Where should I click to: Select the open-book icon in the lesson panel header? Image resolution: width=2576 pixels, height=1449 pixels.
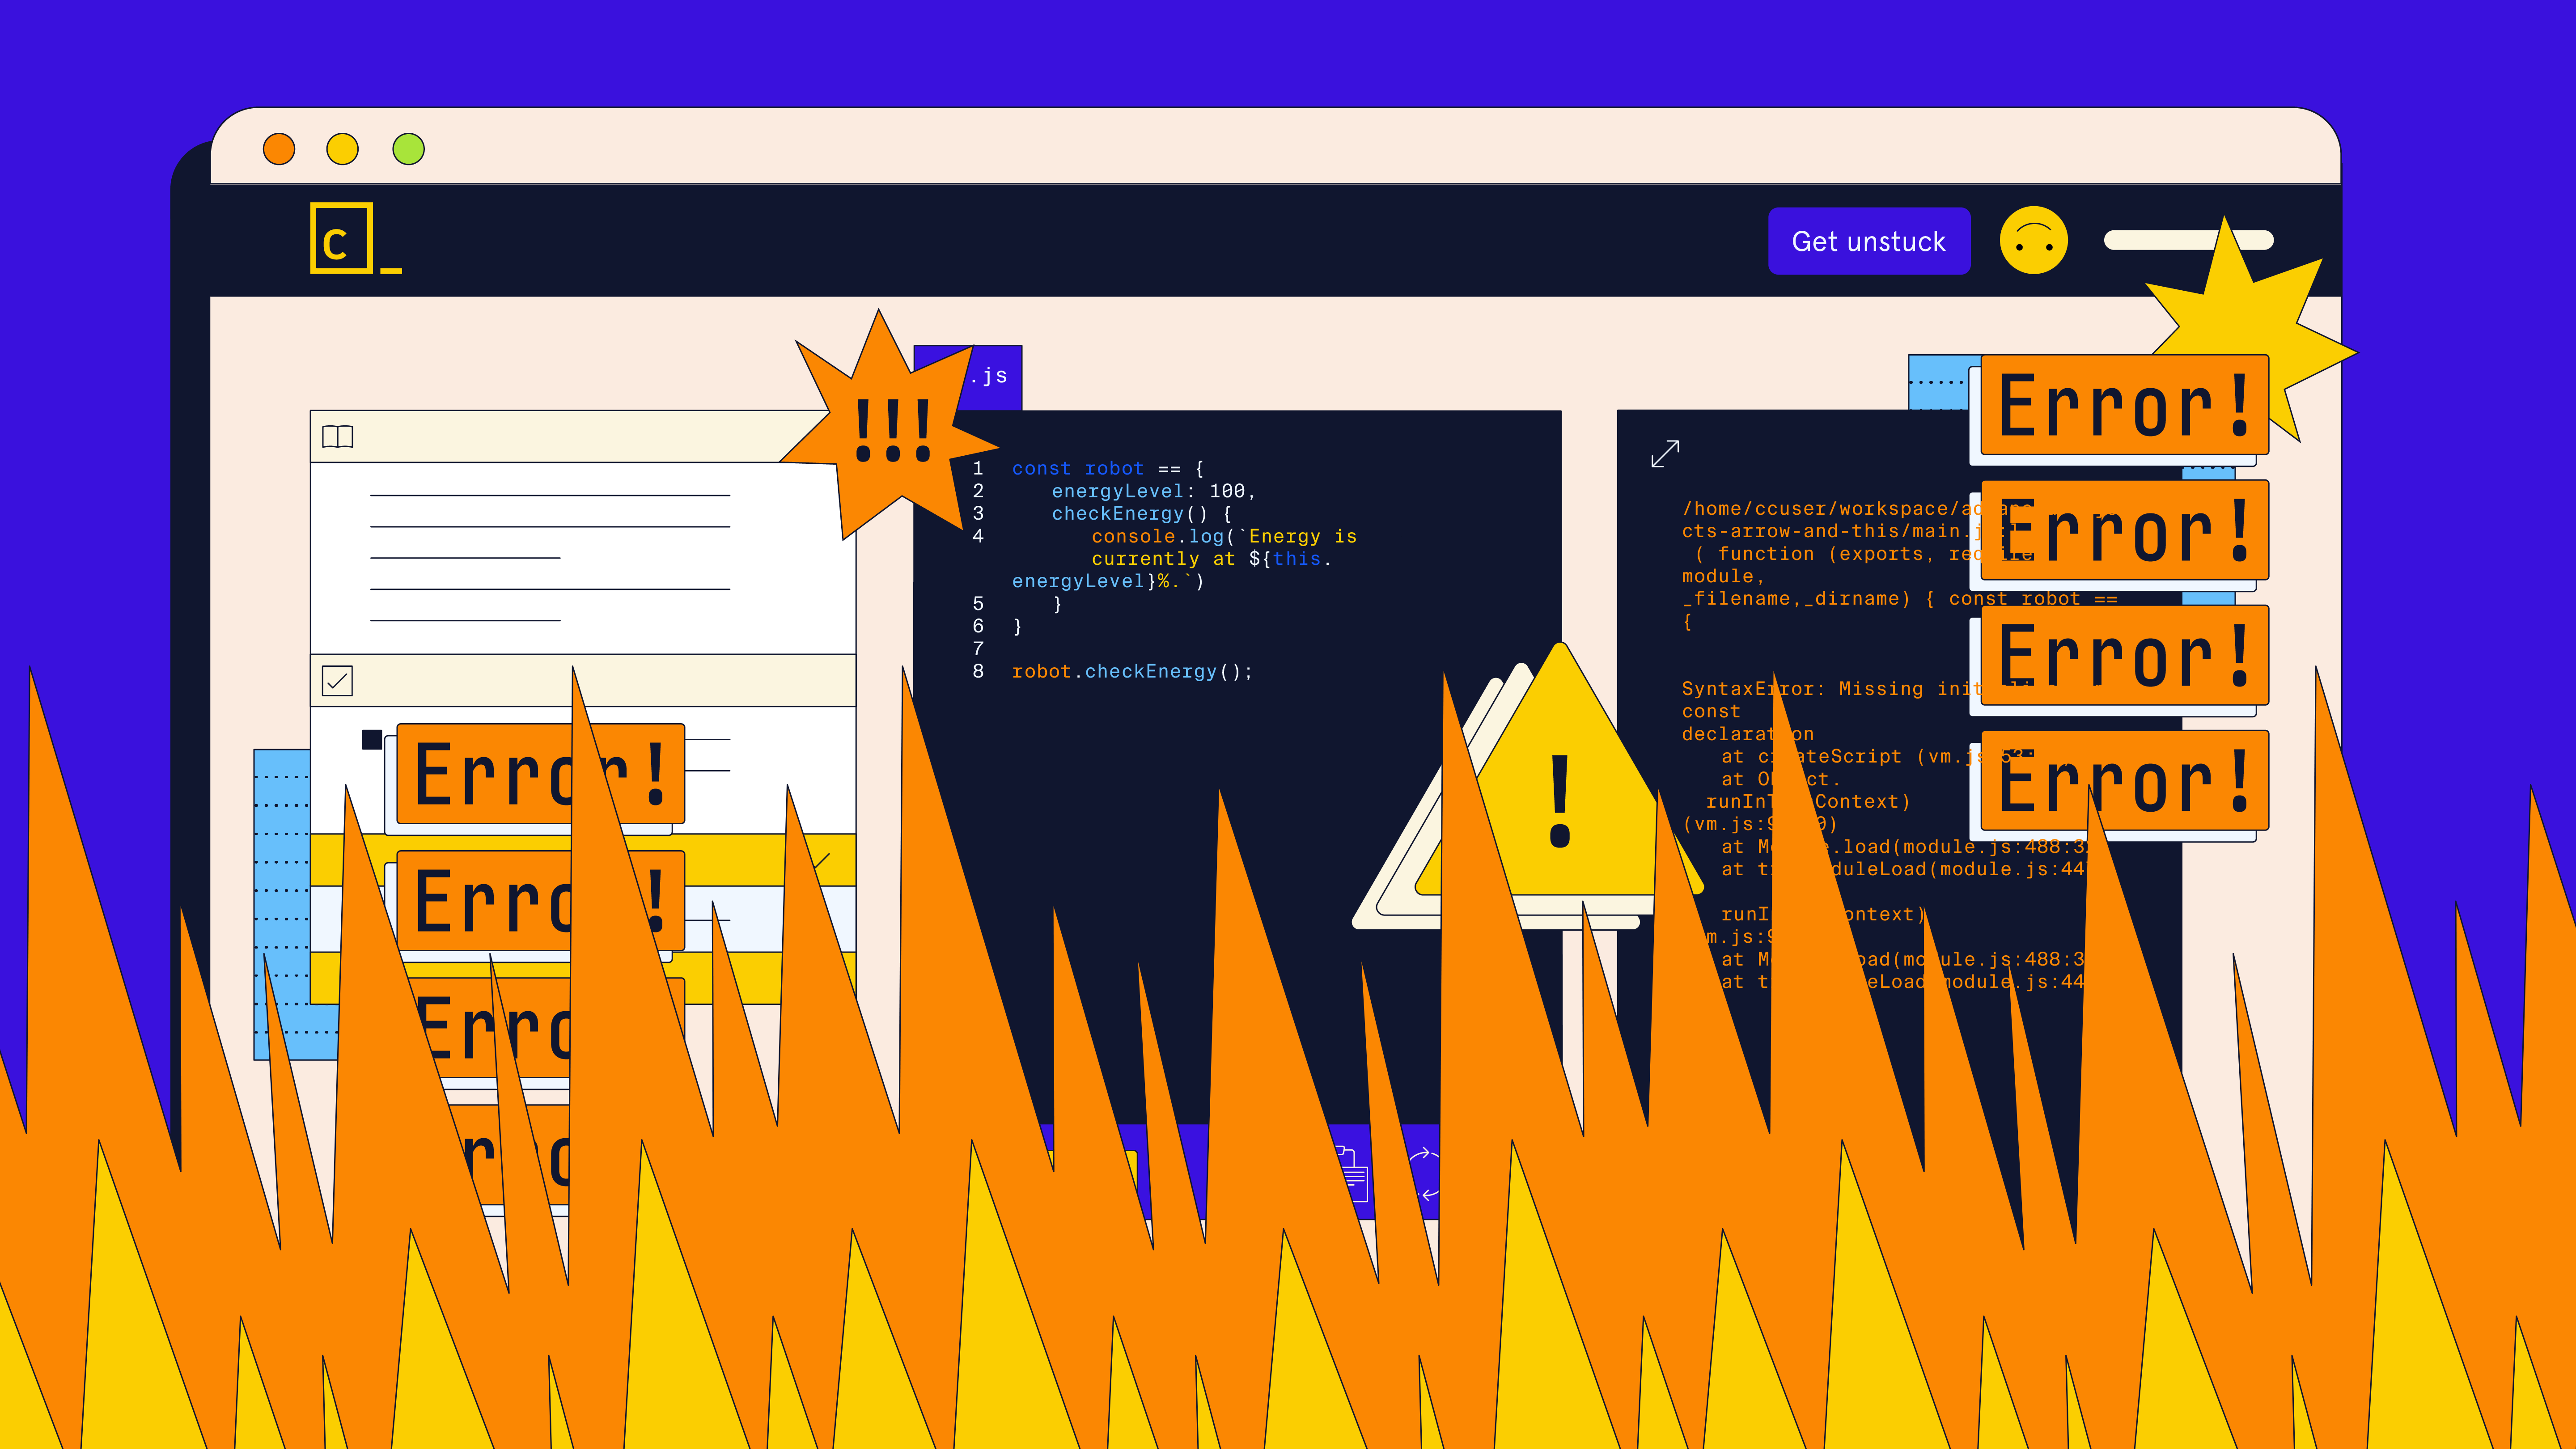click(338, 437)
